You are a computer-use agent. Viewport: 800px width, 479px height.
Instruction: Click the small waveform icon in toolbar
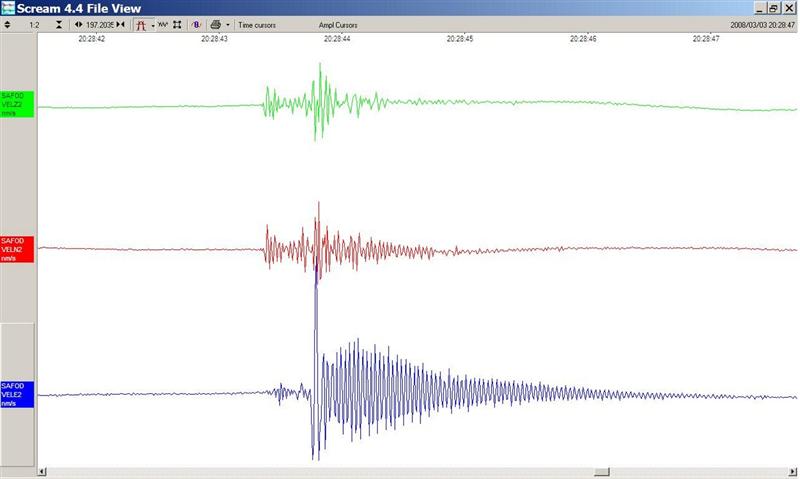(x=162, y=24)
